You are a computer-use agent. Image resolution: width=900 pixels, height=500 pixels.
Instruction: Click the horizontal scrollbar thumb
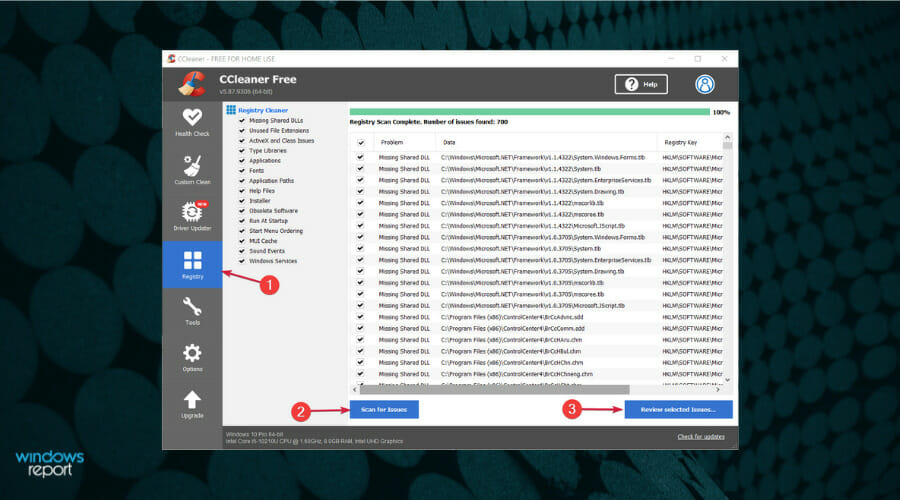(494, 389)
